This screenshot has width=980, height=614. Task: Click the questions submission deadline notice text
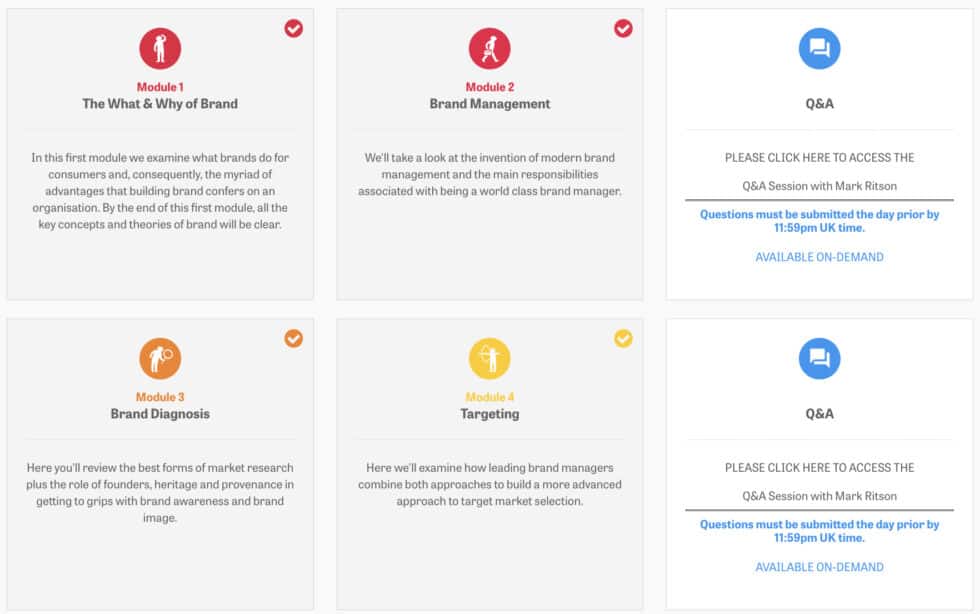pos(818,221)
